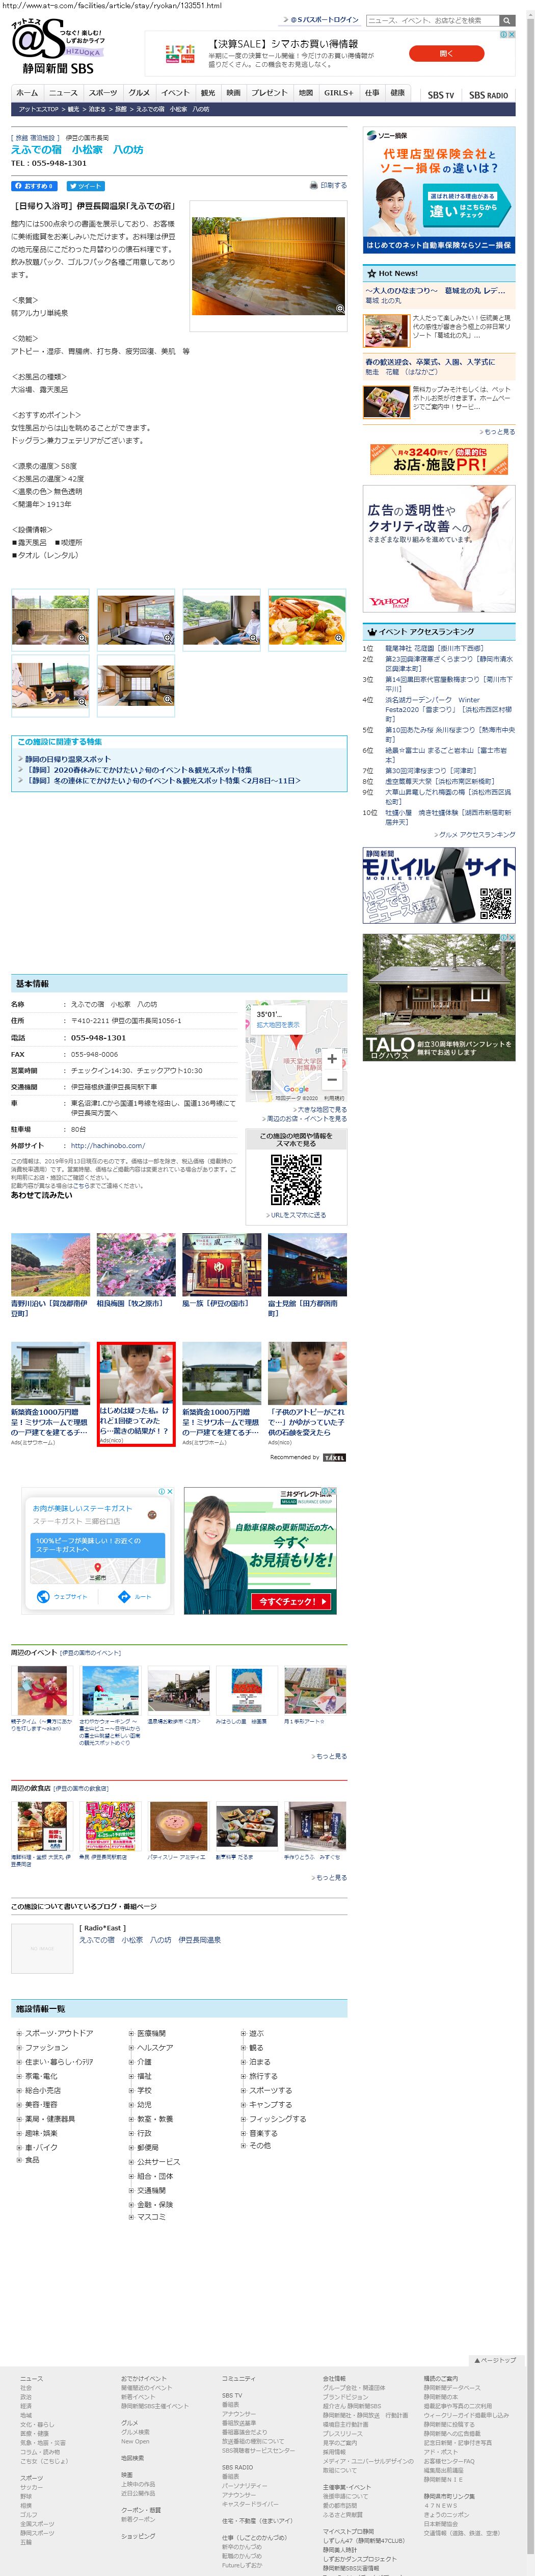Open the GIRLS+ nav tab
Screen dimensions: 535x2576
tap(338, 92)
